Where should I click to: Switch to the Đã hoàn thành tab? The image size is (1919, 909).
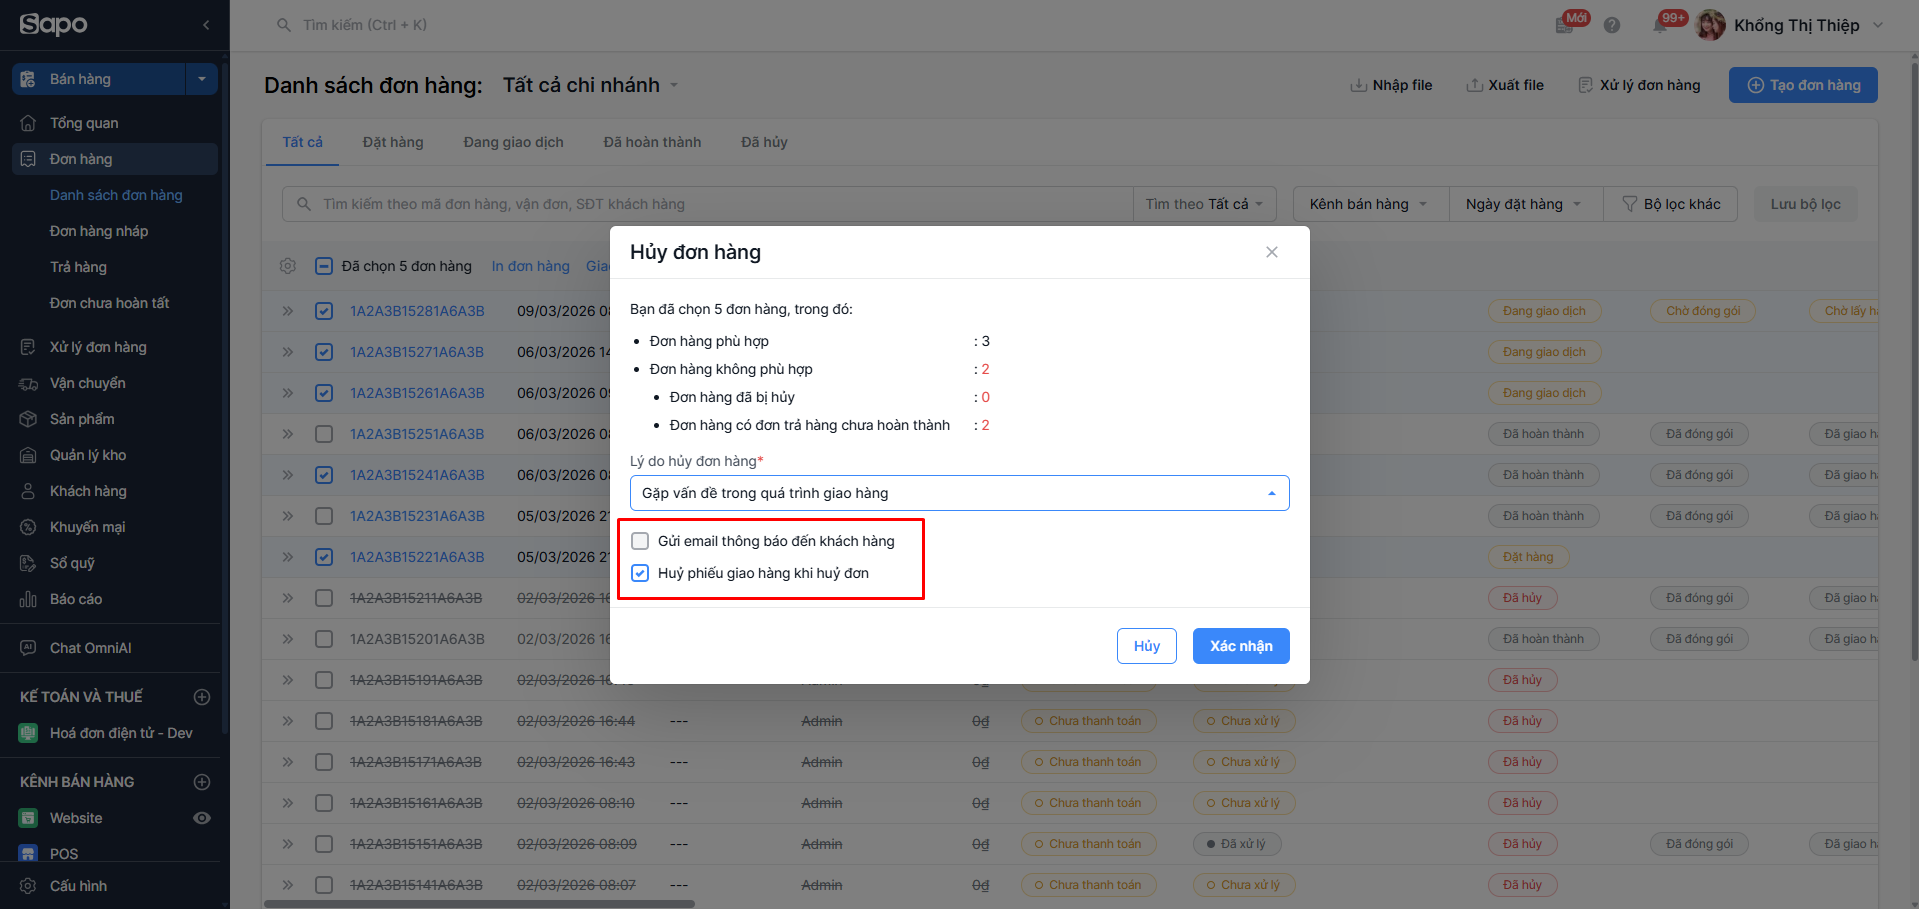tap(652, 142)
